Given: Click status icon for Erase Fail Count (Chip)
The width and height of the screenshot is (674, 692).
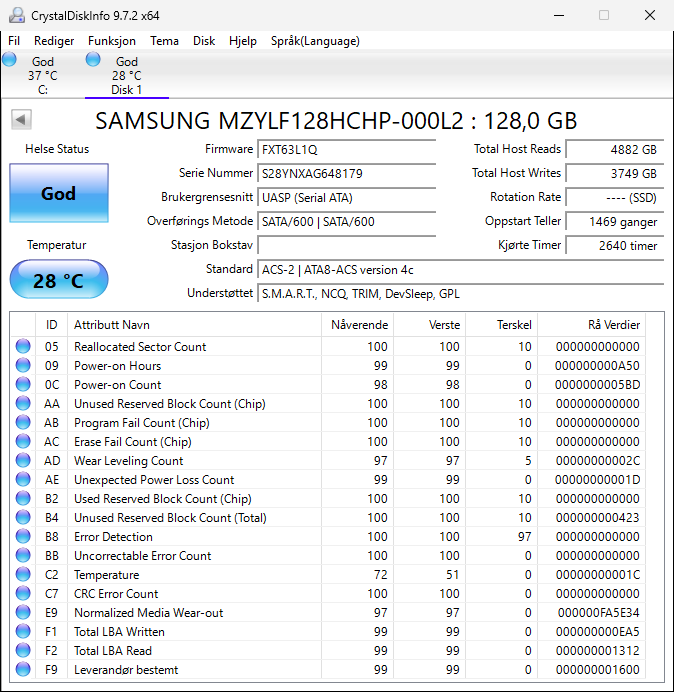Looking at the screenshot, I should click(x=23, y=441).
